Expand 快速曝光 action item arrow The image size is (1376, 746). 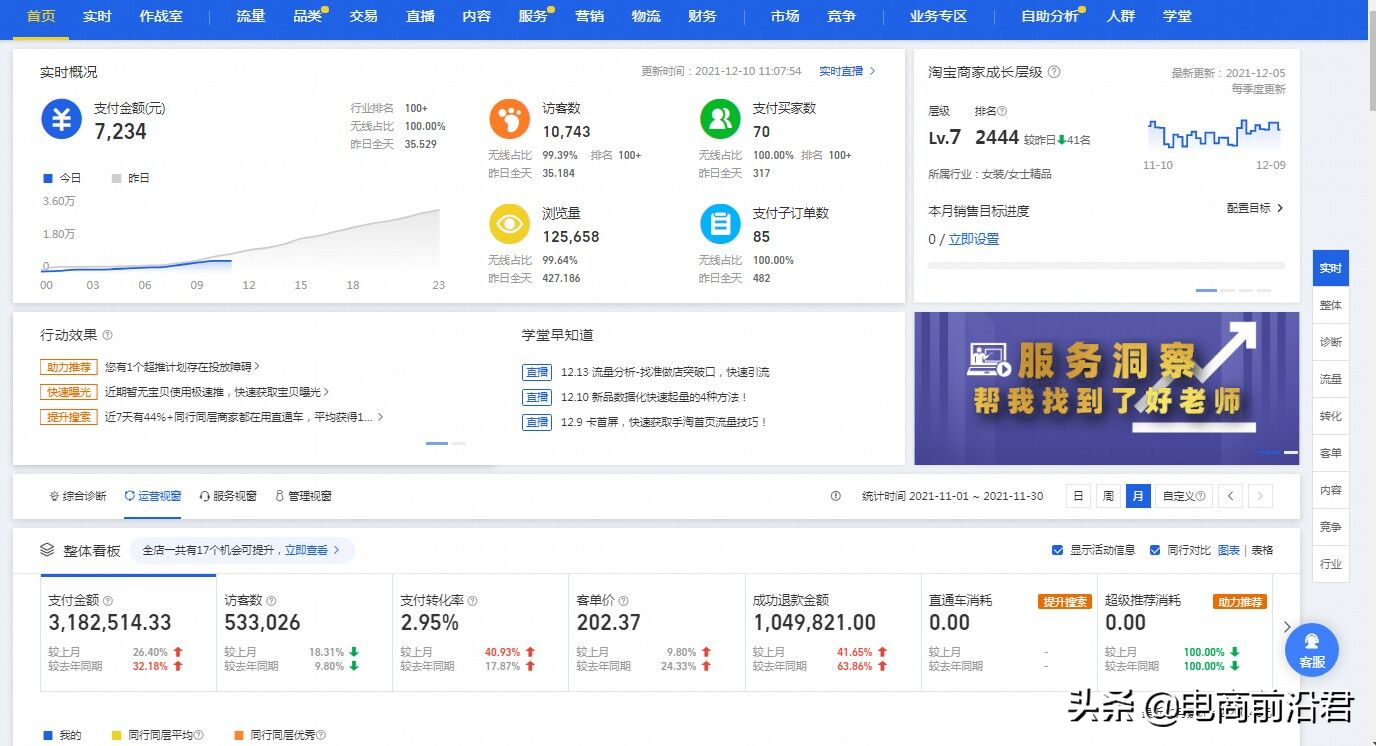326,392
